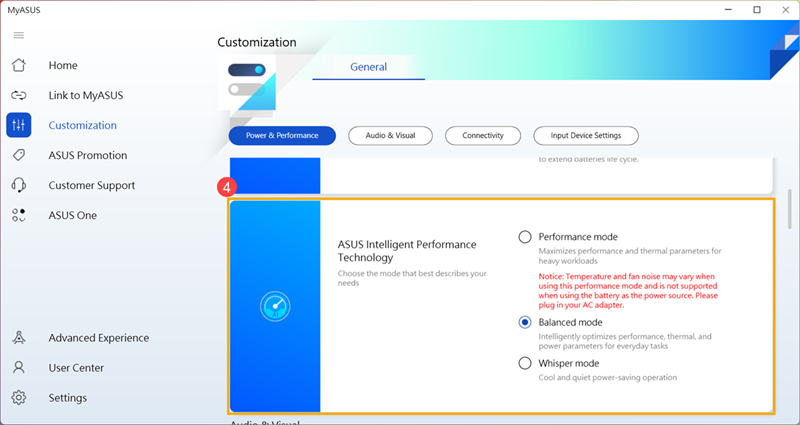Open ASUS One section
Screen dimensions: 800x425
(72, 215)
